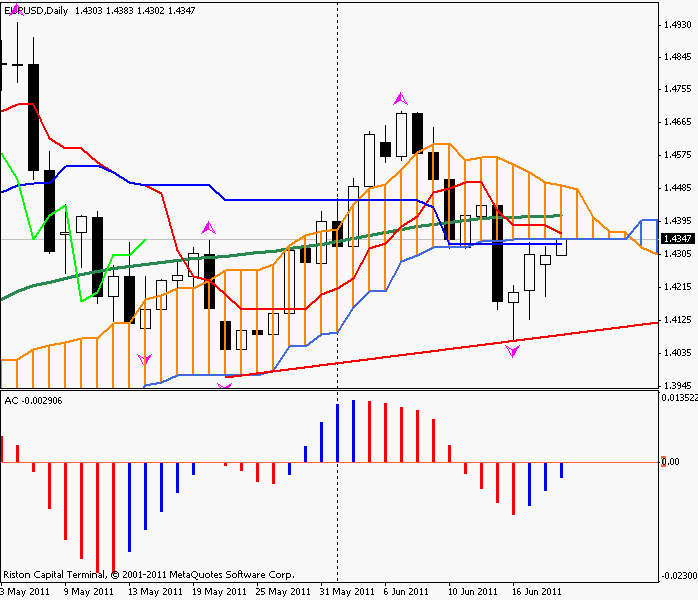Select the AC -0.002906 indicator label

point(33,401)
